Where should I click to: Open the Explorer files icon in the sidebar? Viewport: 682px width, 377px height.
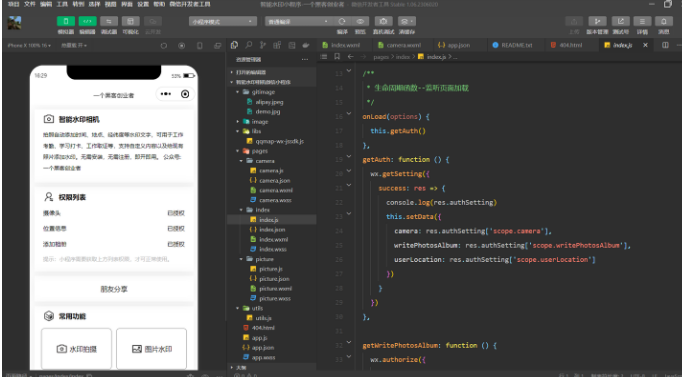pyautogui.click(x=234, y=45)
